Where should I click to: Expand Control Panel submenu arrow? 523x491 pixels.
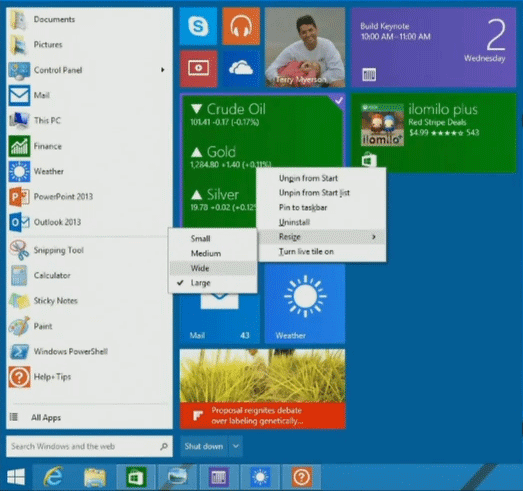pos(163,70)
